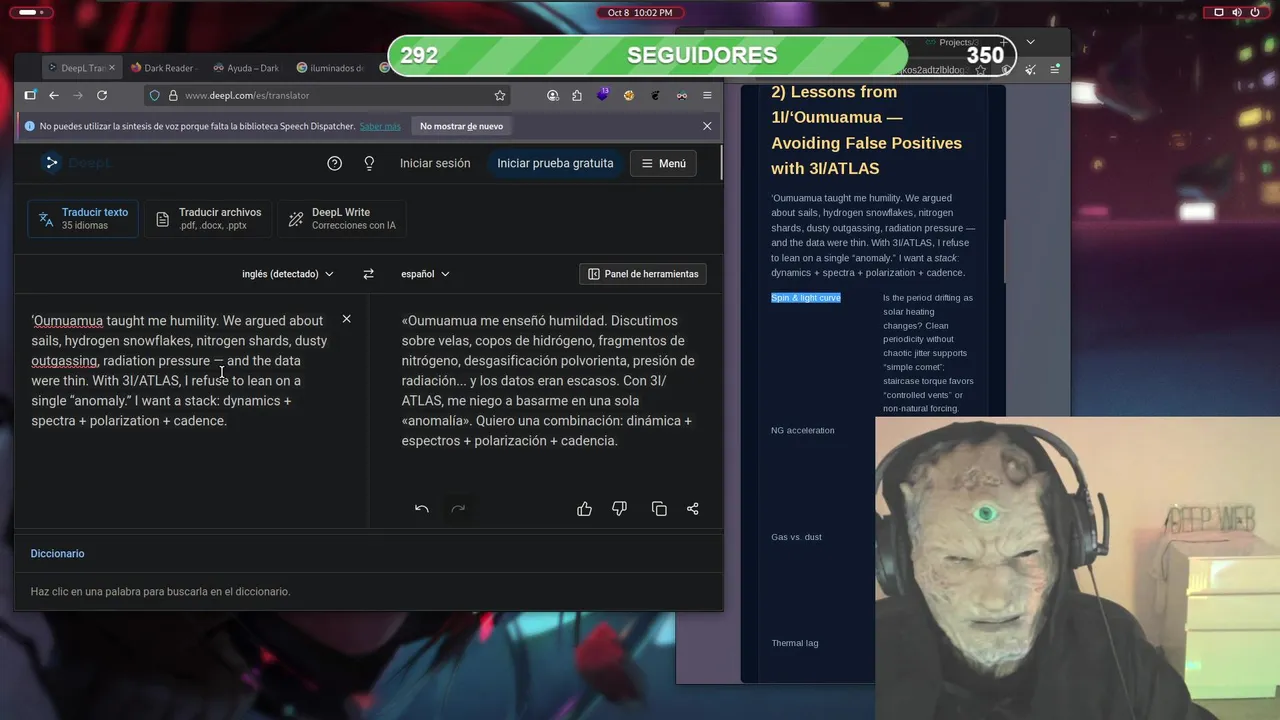This screenshot has width=1280, height=720.
Task: Click the Dark Reader extension icon
Action: click(x=681, y=95)
